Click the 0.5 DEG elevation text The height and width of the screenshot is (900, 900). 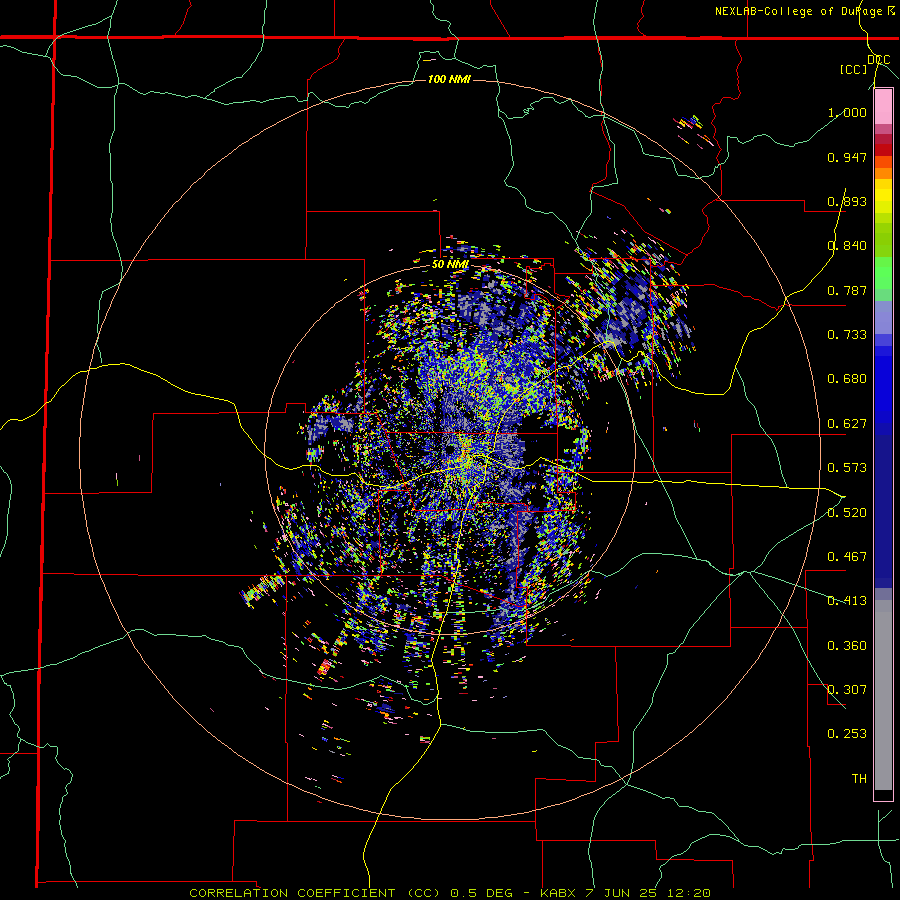pos(482,893)
